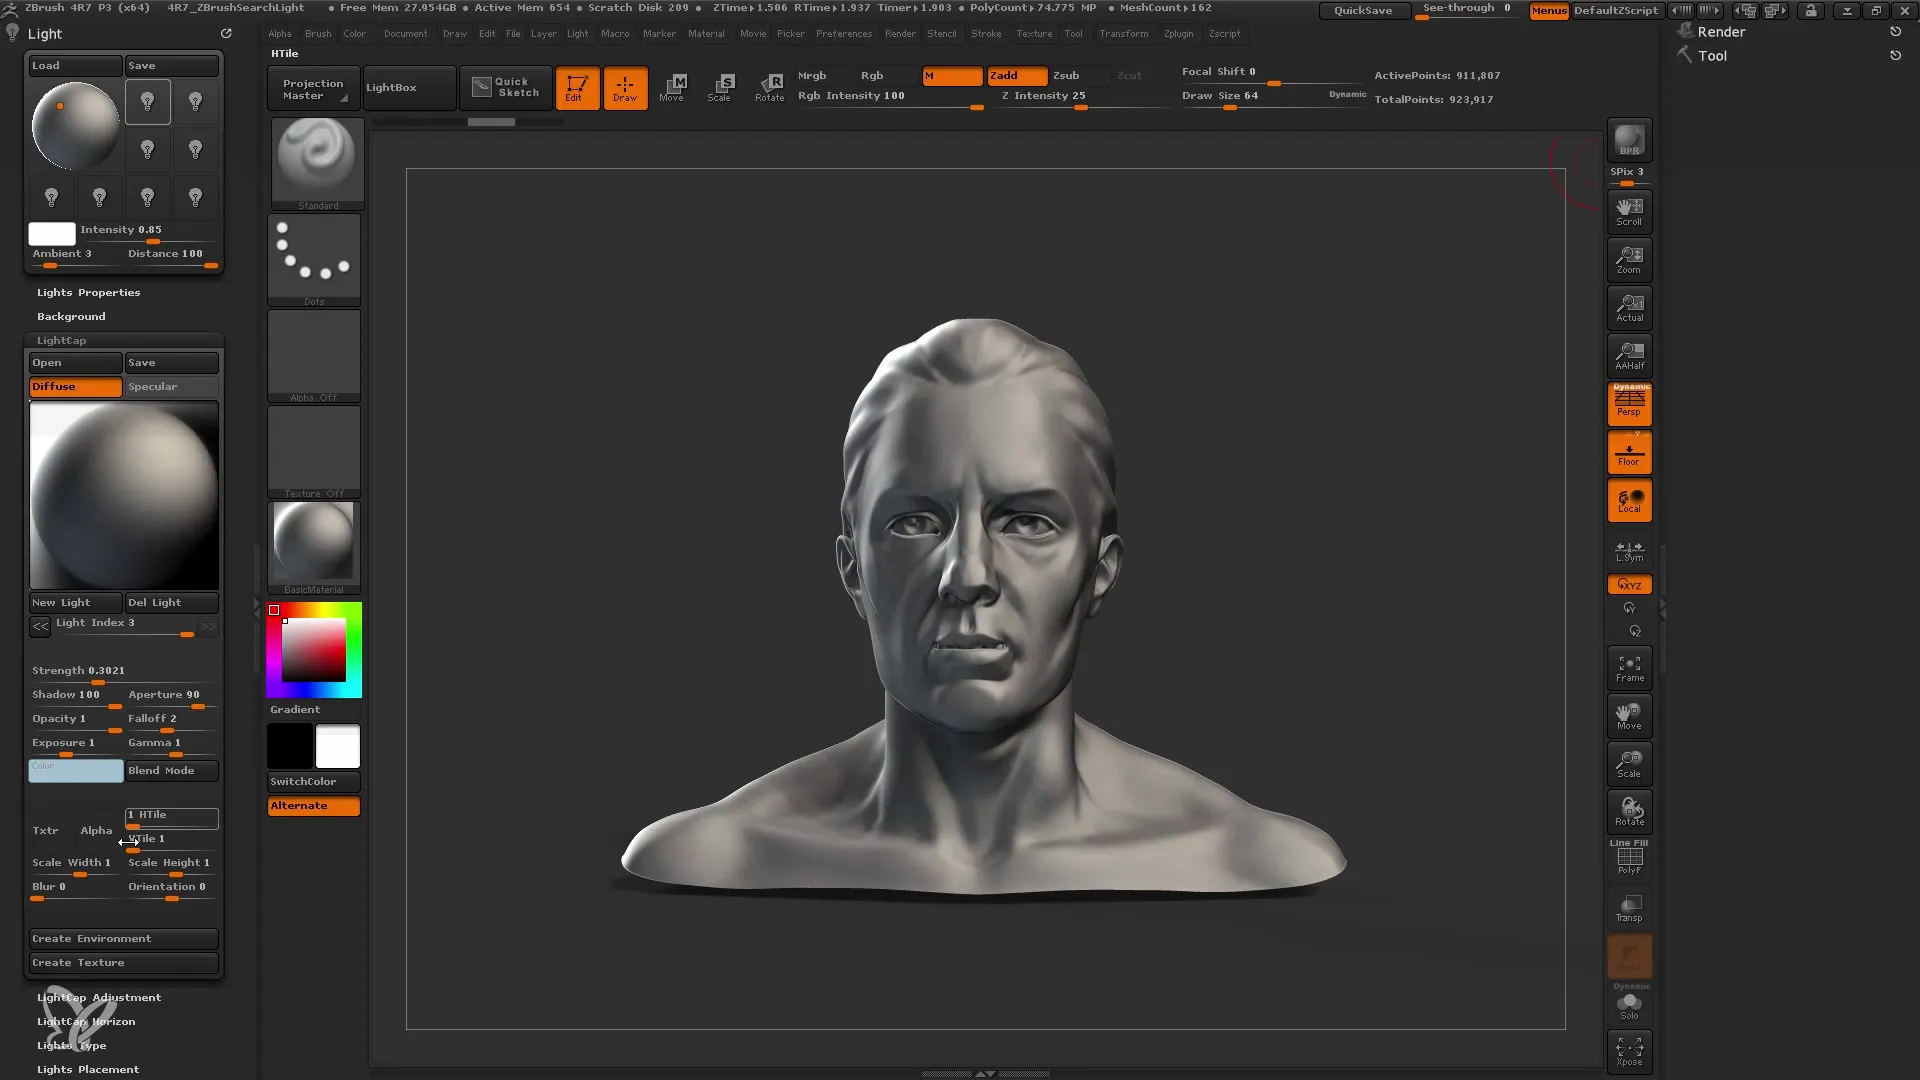Open the Brush menu
The height and width of the screenshot is (1080, 1920).
pyautogui.click(x=318, y=34)
